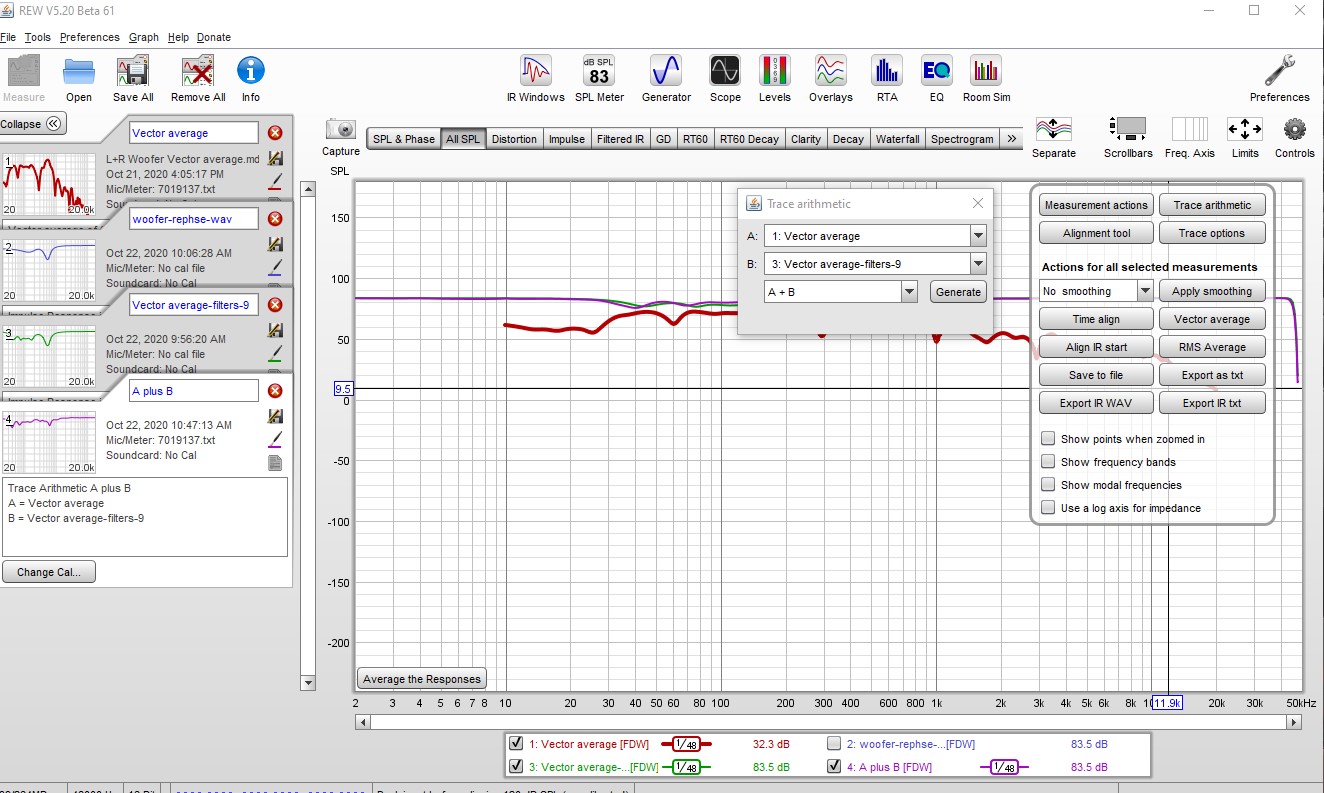This screenshot has height=793, width=1324.
Task: Click the Change Cal... button
Action: click(49, 572)
